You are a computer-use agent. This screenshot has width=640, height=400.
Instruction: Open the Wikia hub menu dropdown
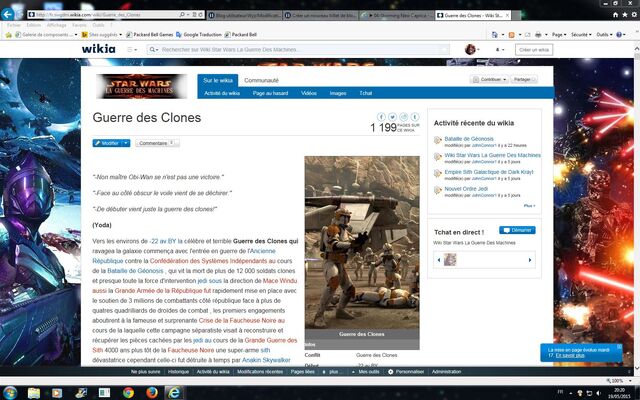(x=132, y=49)
